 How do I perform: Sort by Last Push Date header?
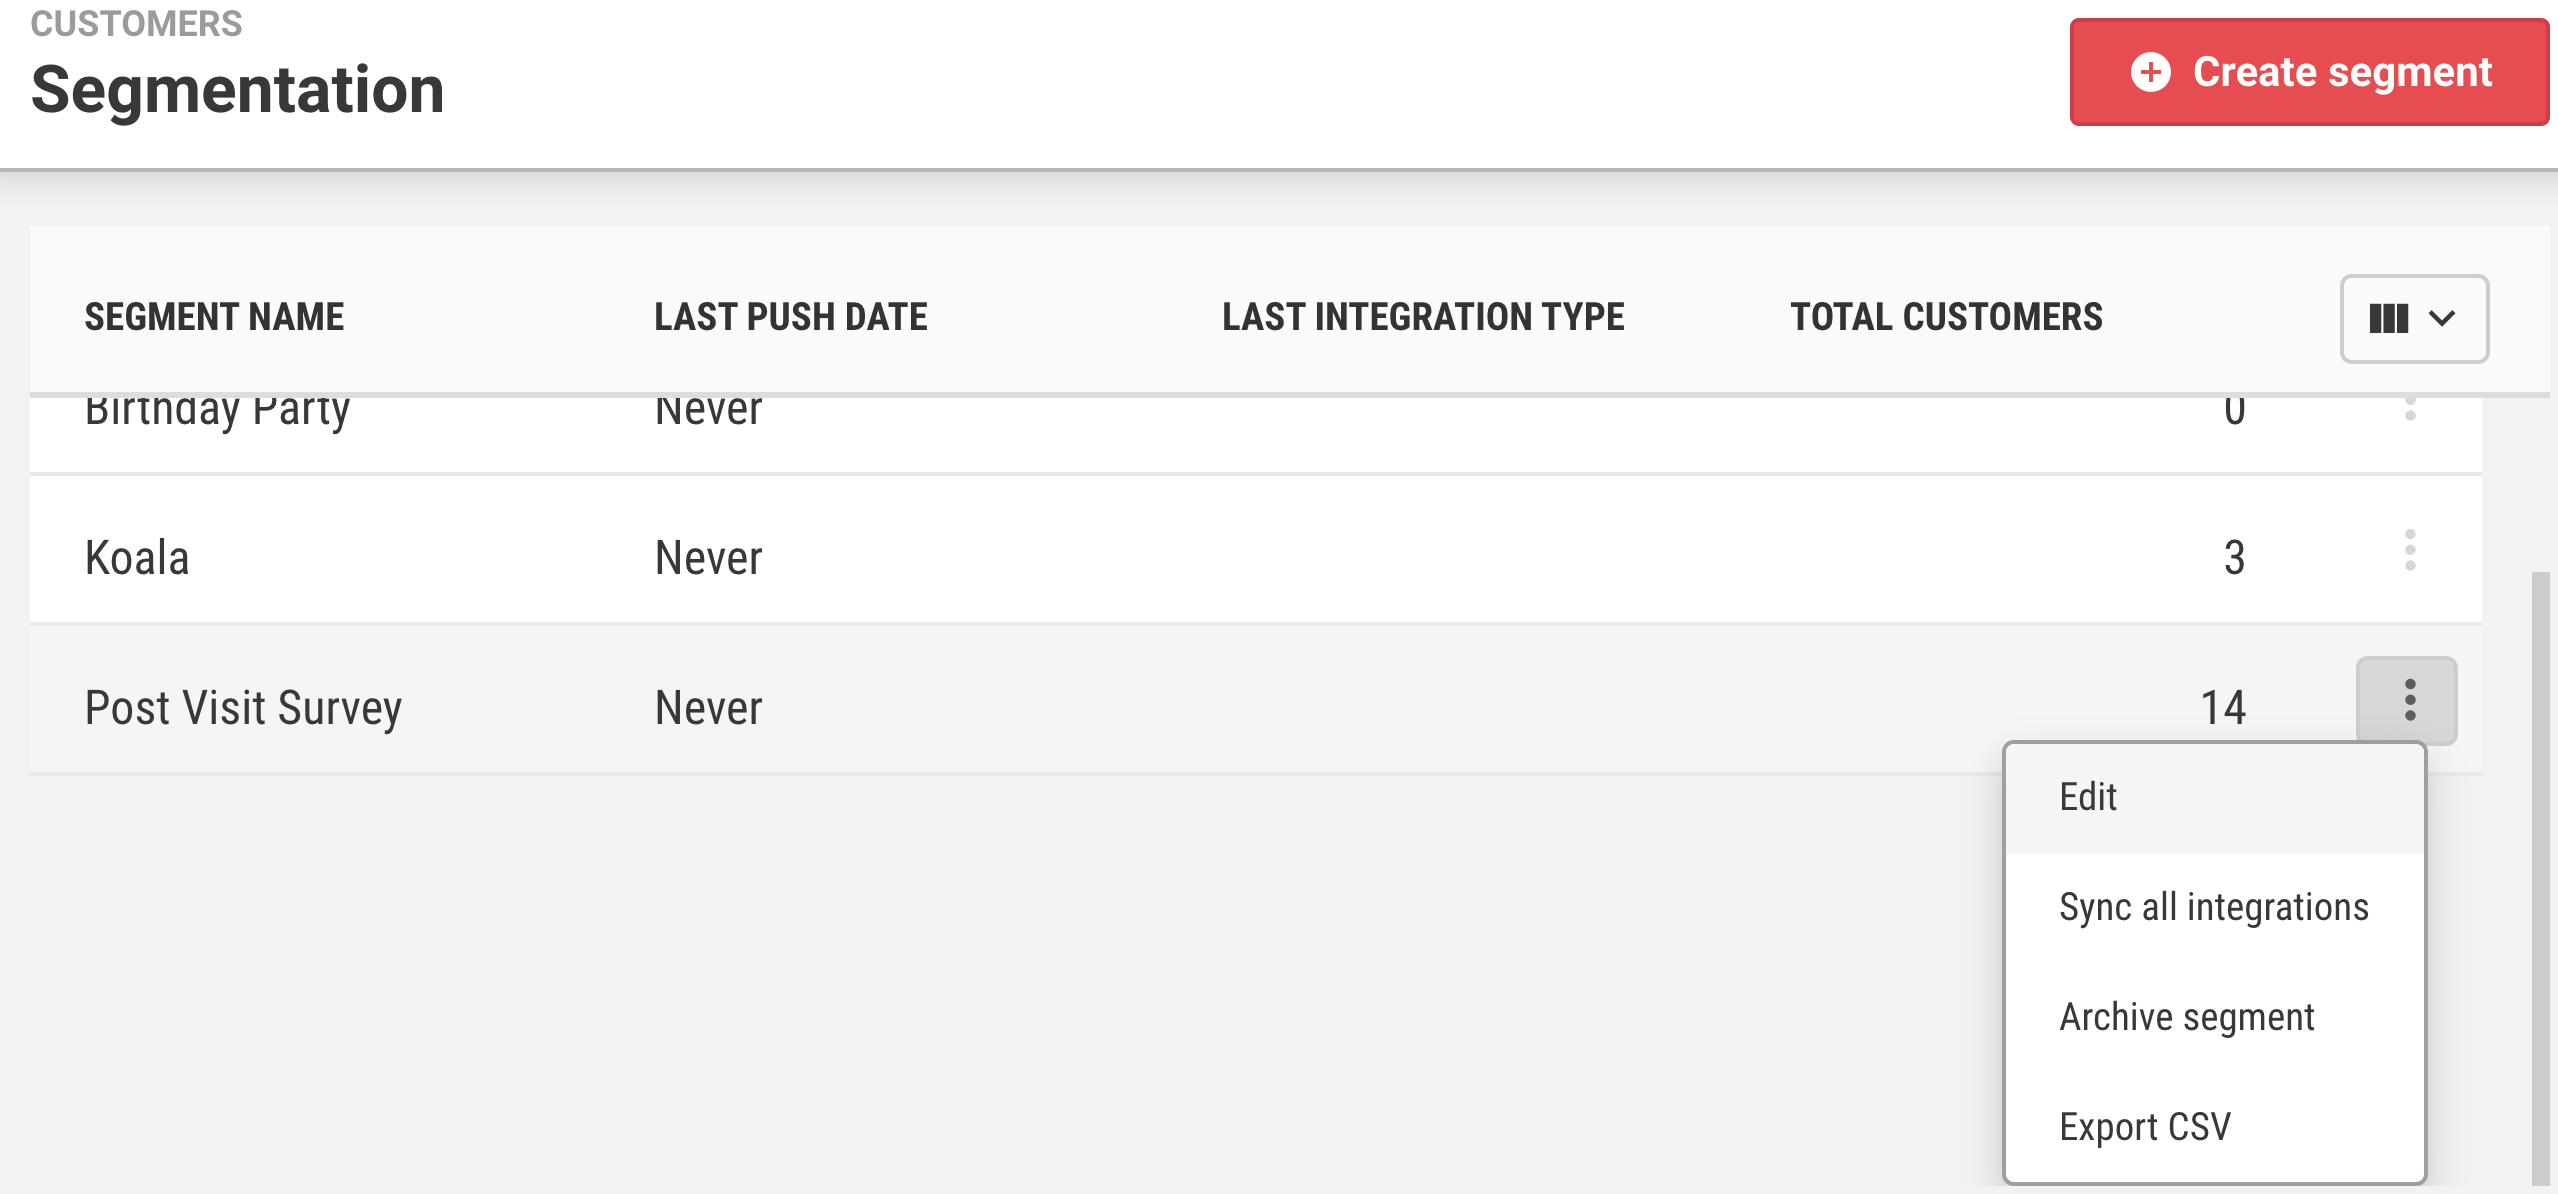[791, 318]
